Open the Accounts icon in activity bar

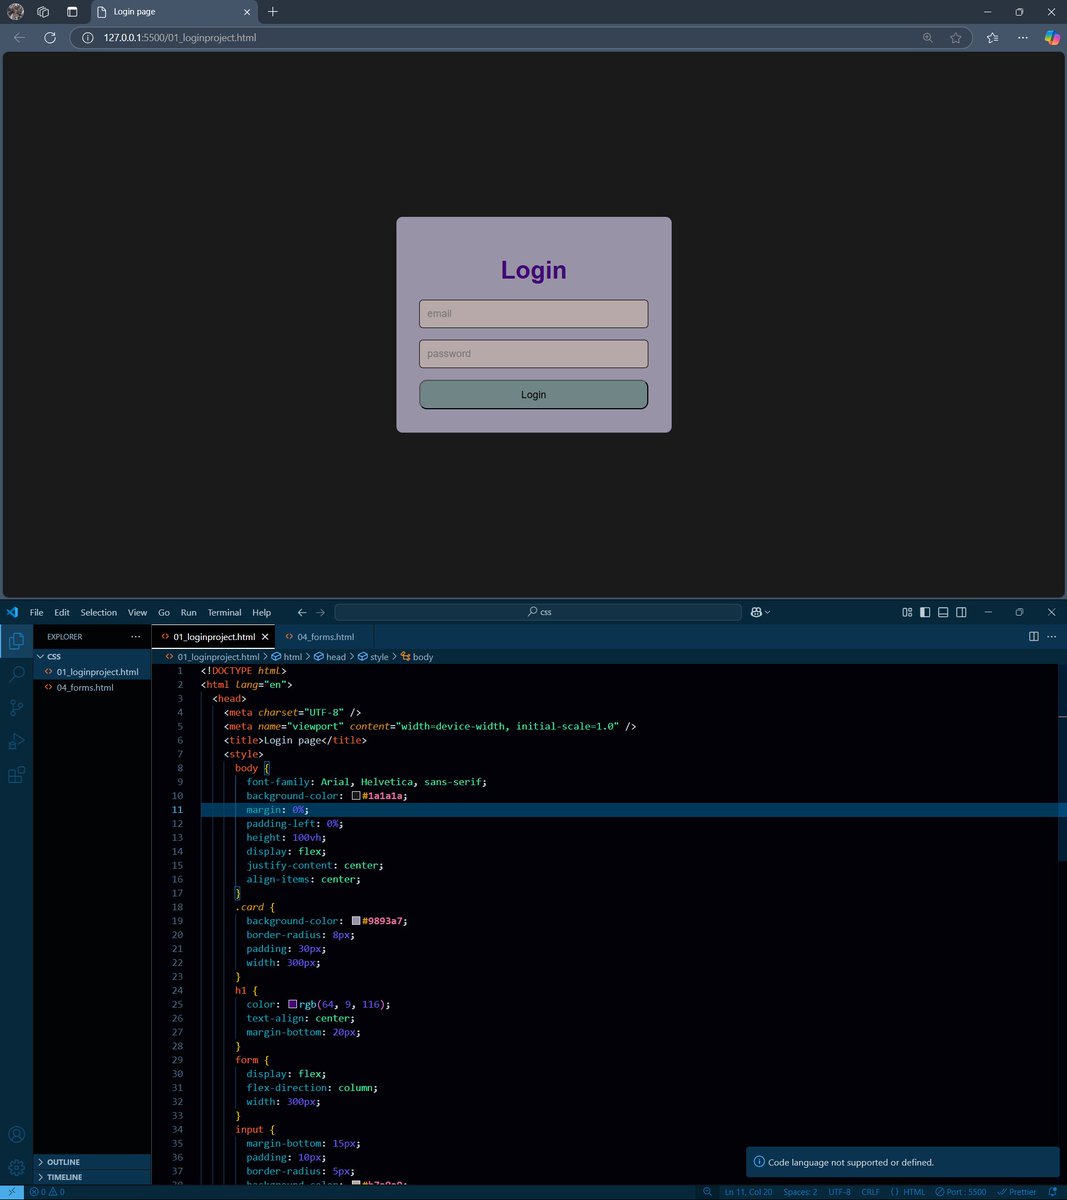point(16,1134)
